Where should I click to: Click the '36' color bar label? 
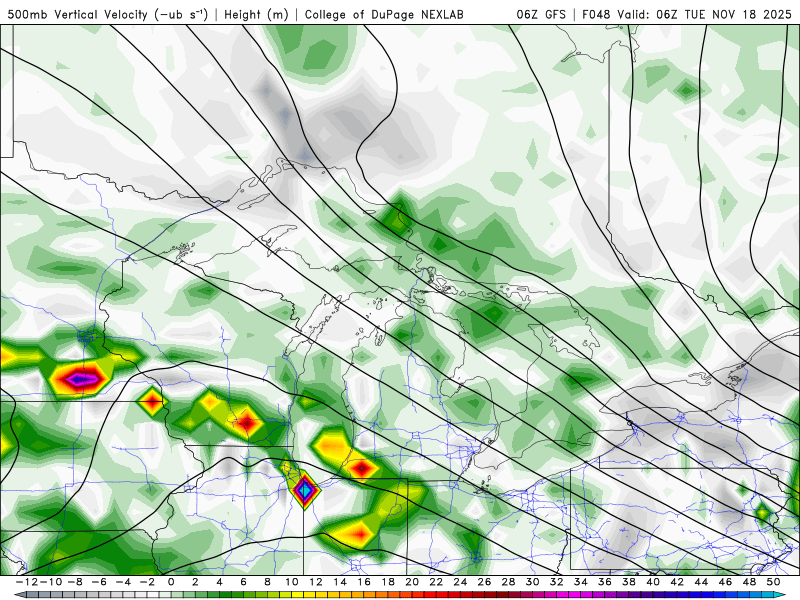tap(605, 582)
